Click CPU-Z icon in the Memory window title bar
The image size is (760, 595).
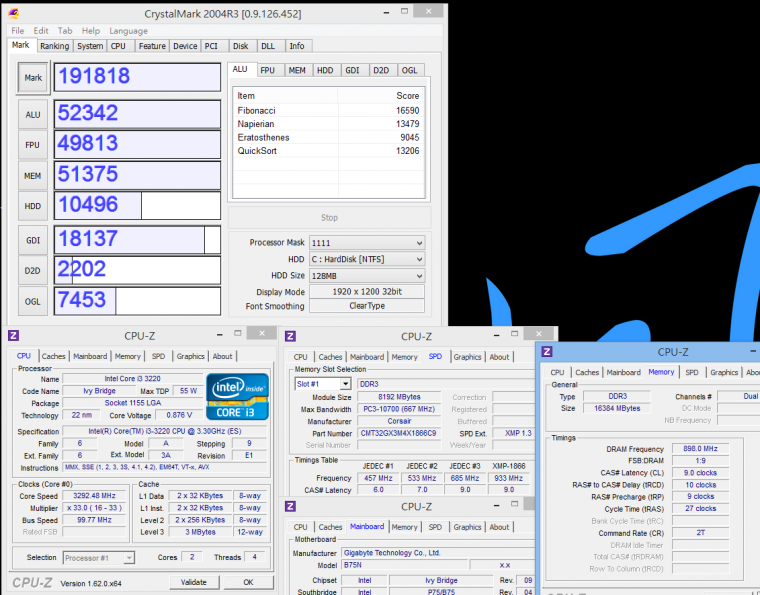click(x=546, y=351)
